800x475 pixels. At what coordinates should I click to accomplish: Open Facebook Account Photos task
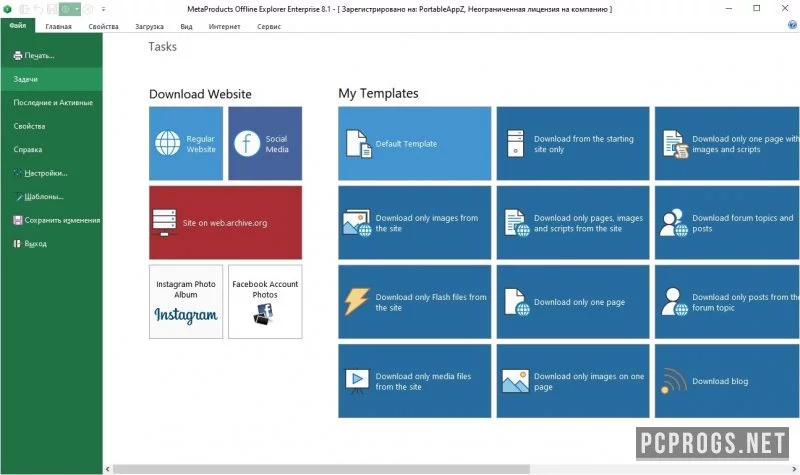point(265,302)
